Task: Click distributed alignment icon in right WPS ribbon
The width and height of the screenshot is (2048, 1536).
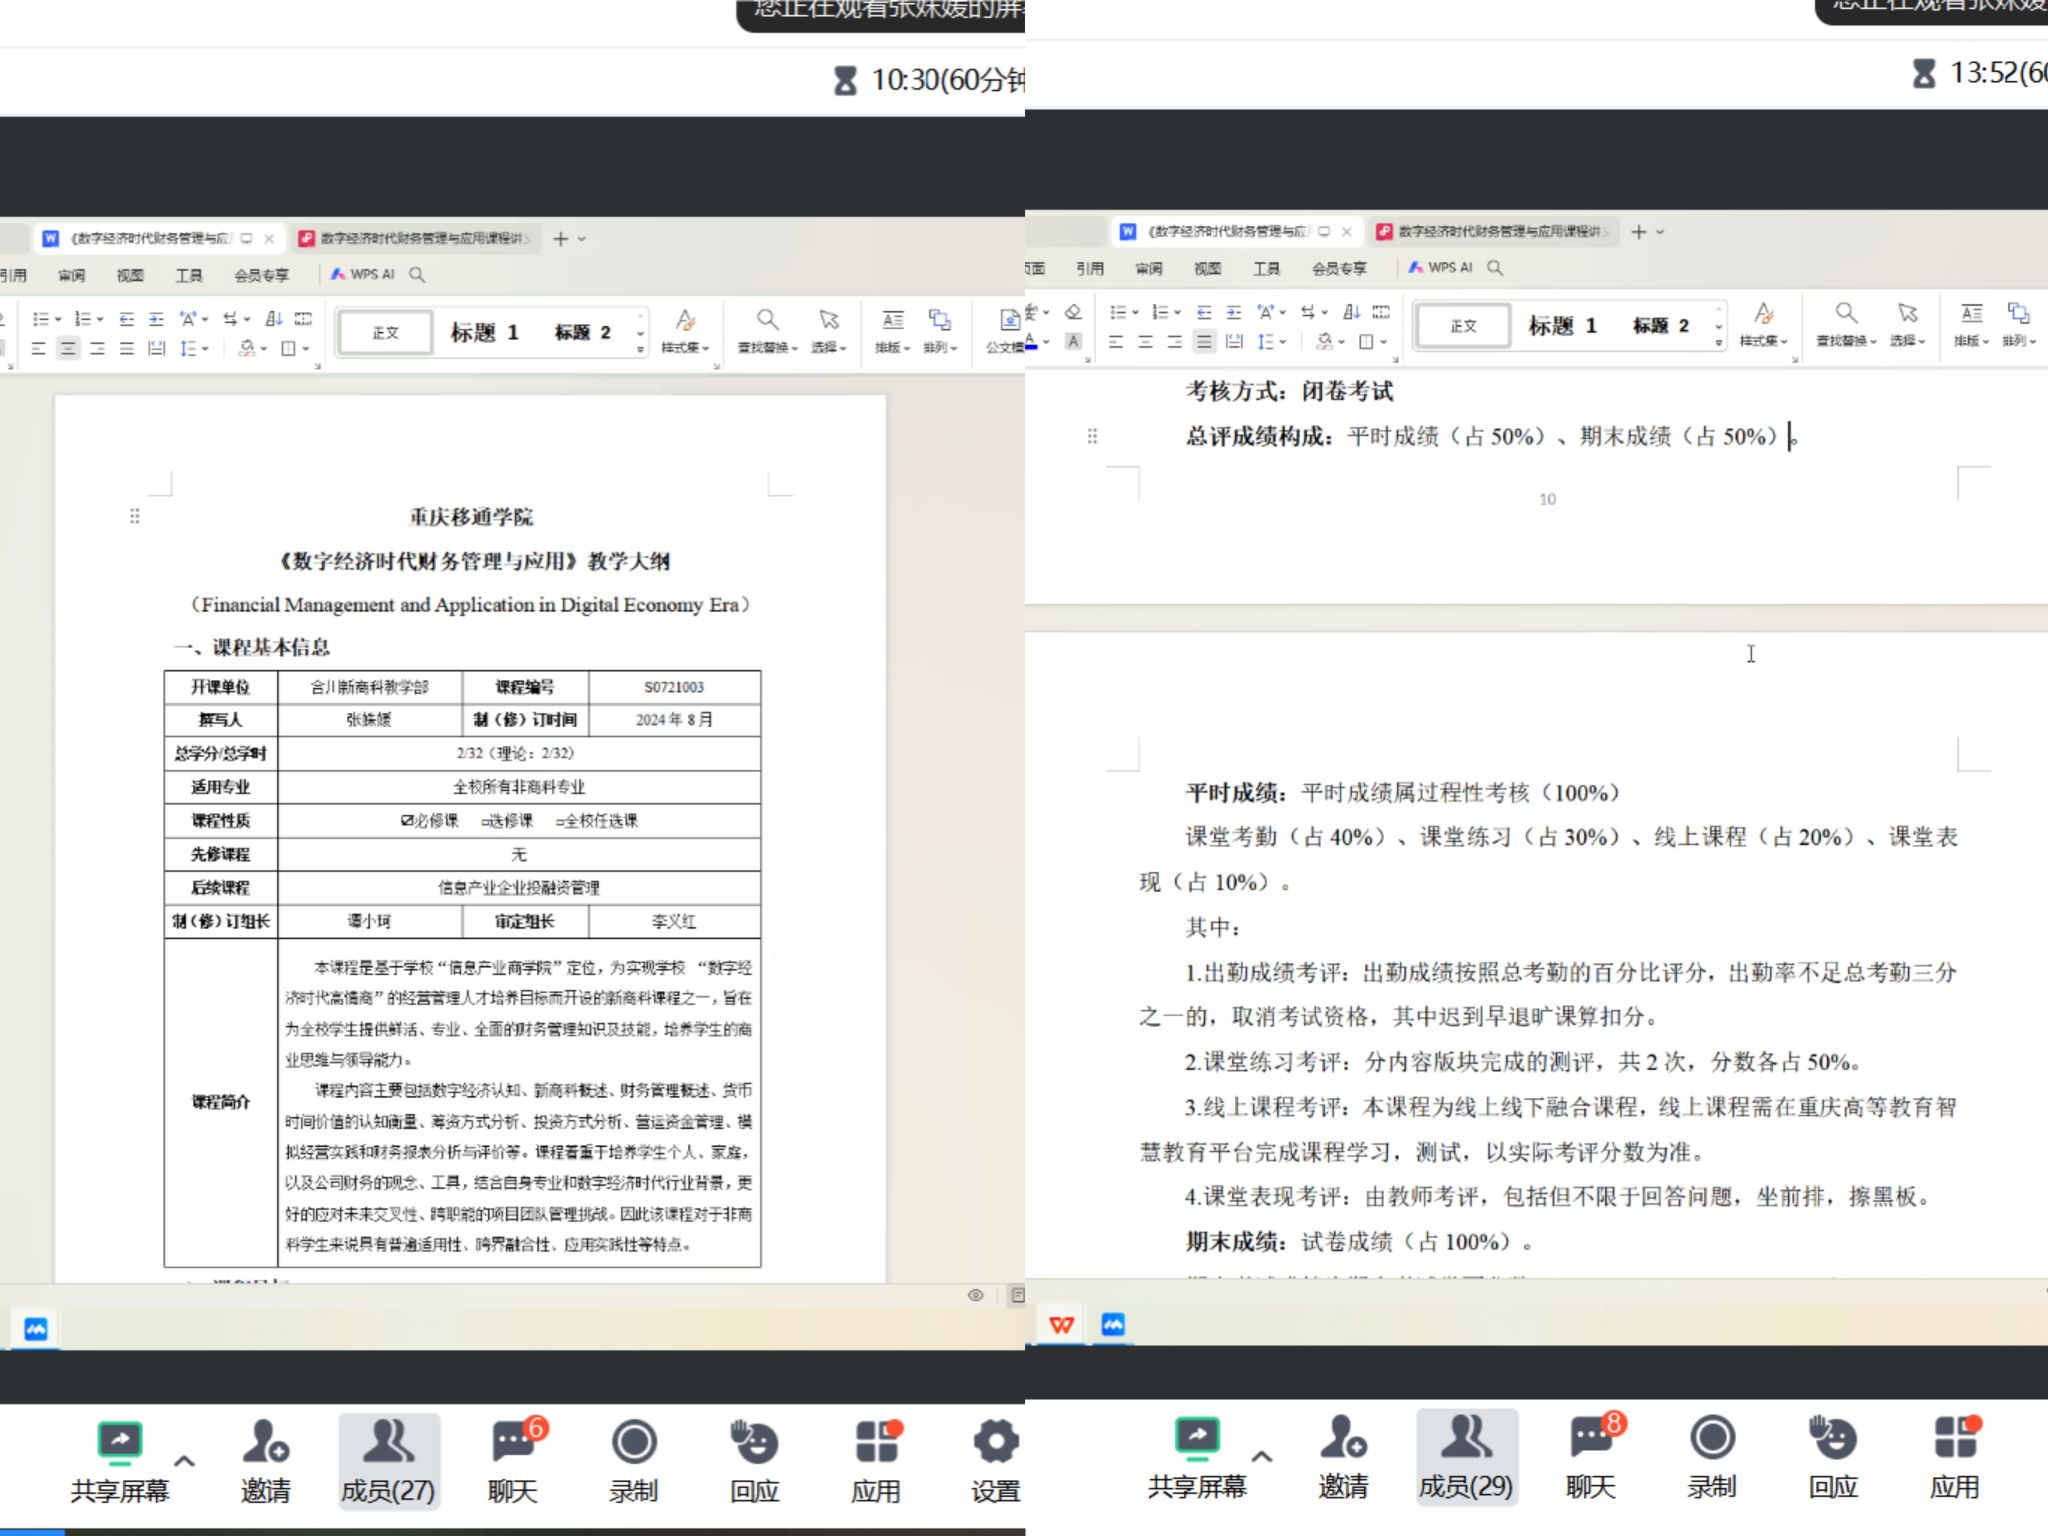Action: (x=1234, y=341)
